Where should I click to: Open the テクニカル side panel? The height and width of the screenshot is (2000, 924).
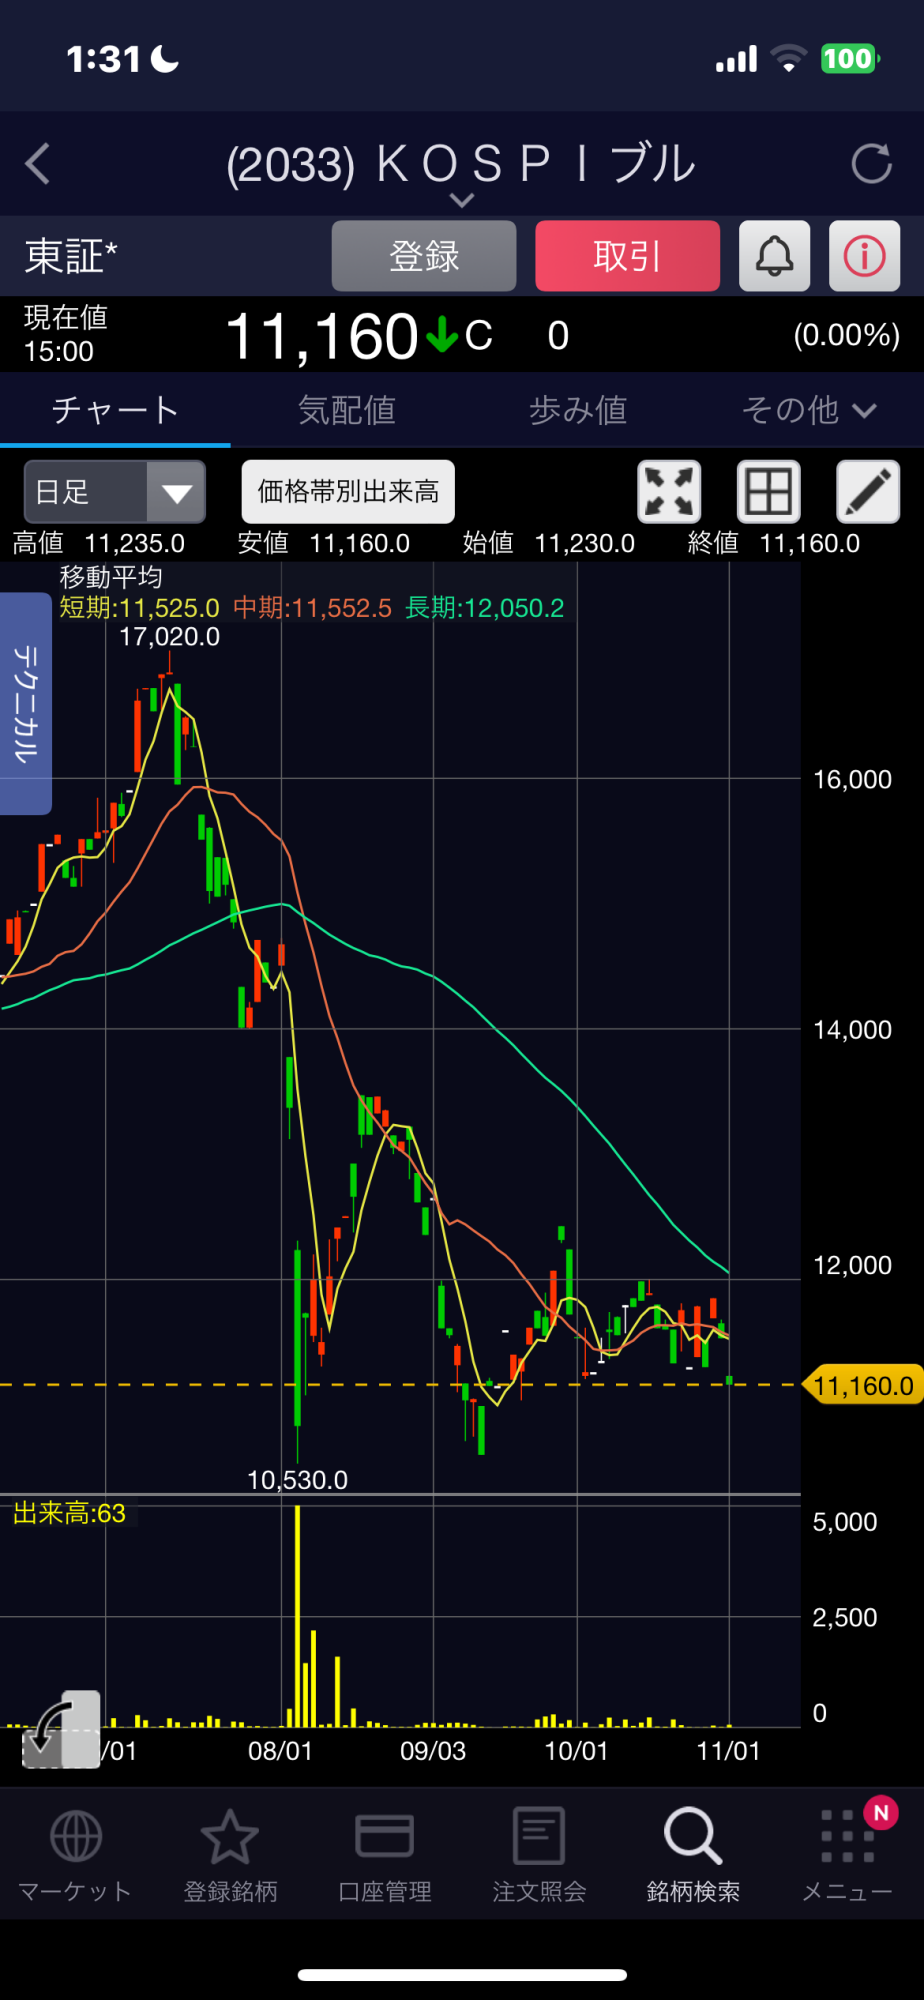coord(26,703)
